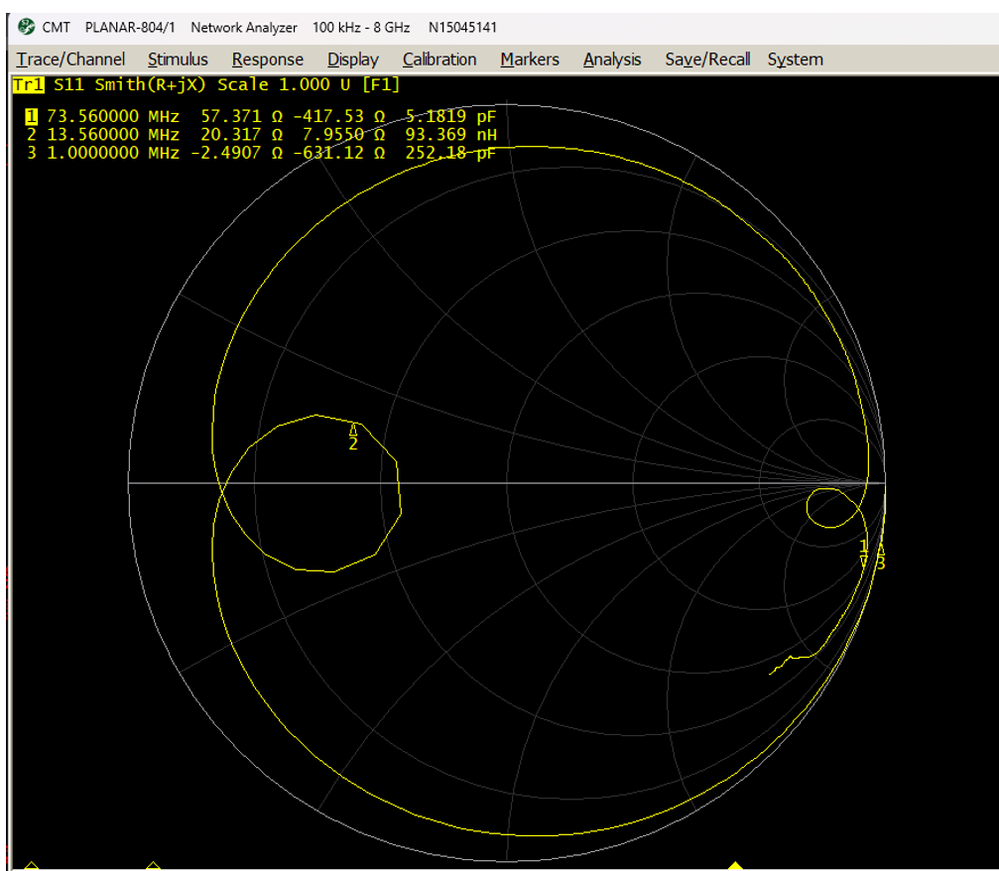Open the Save/Recall menu
This screenshot has width=999, height=871.
pos(707,60)
